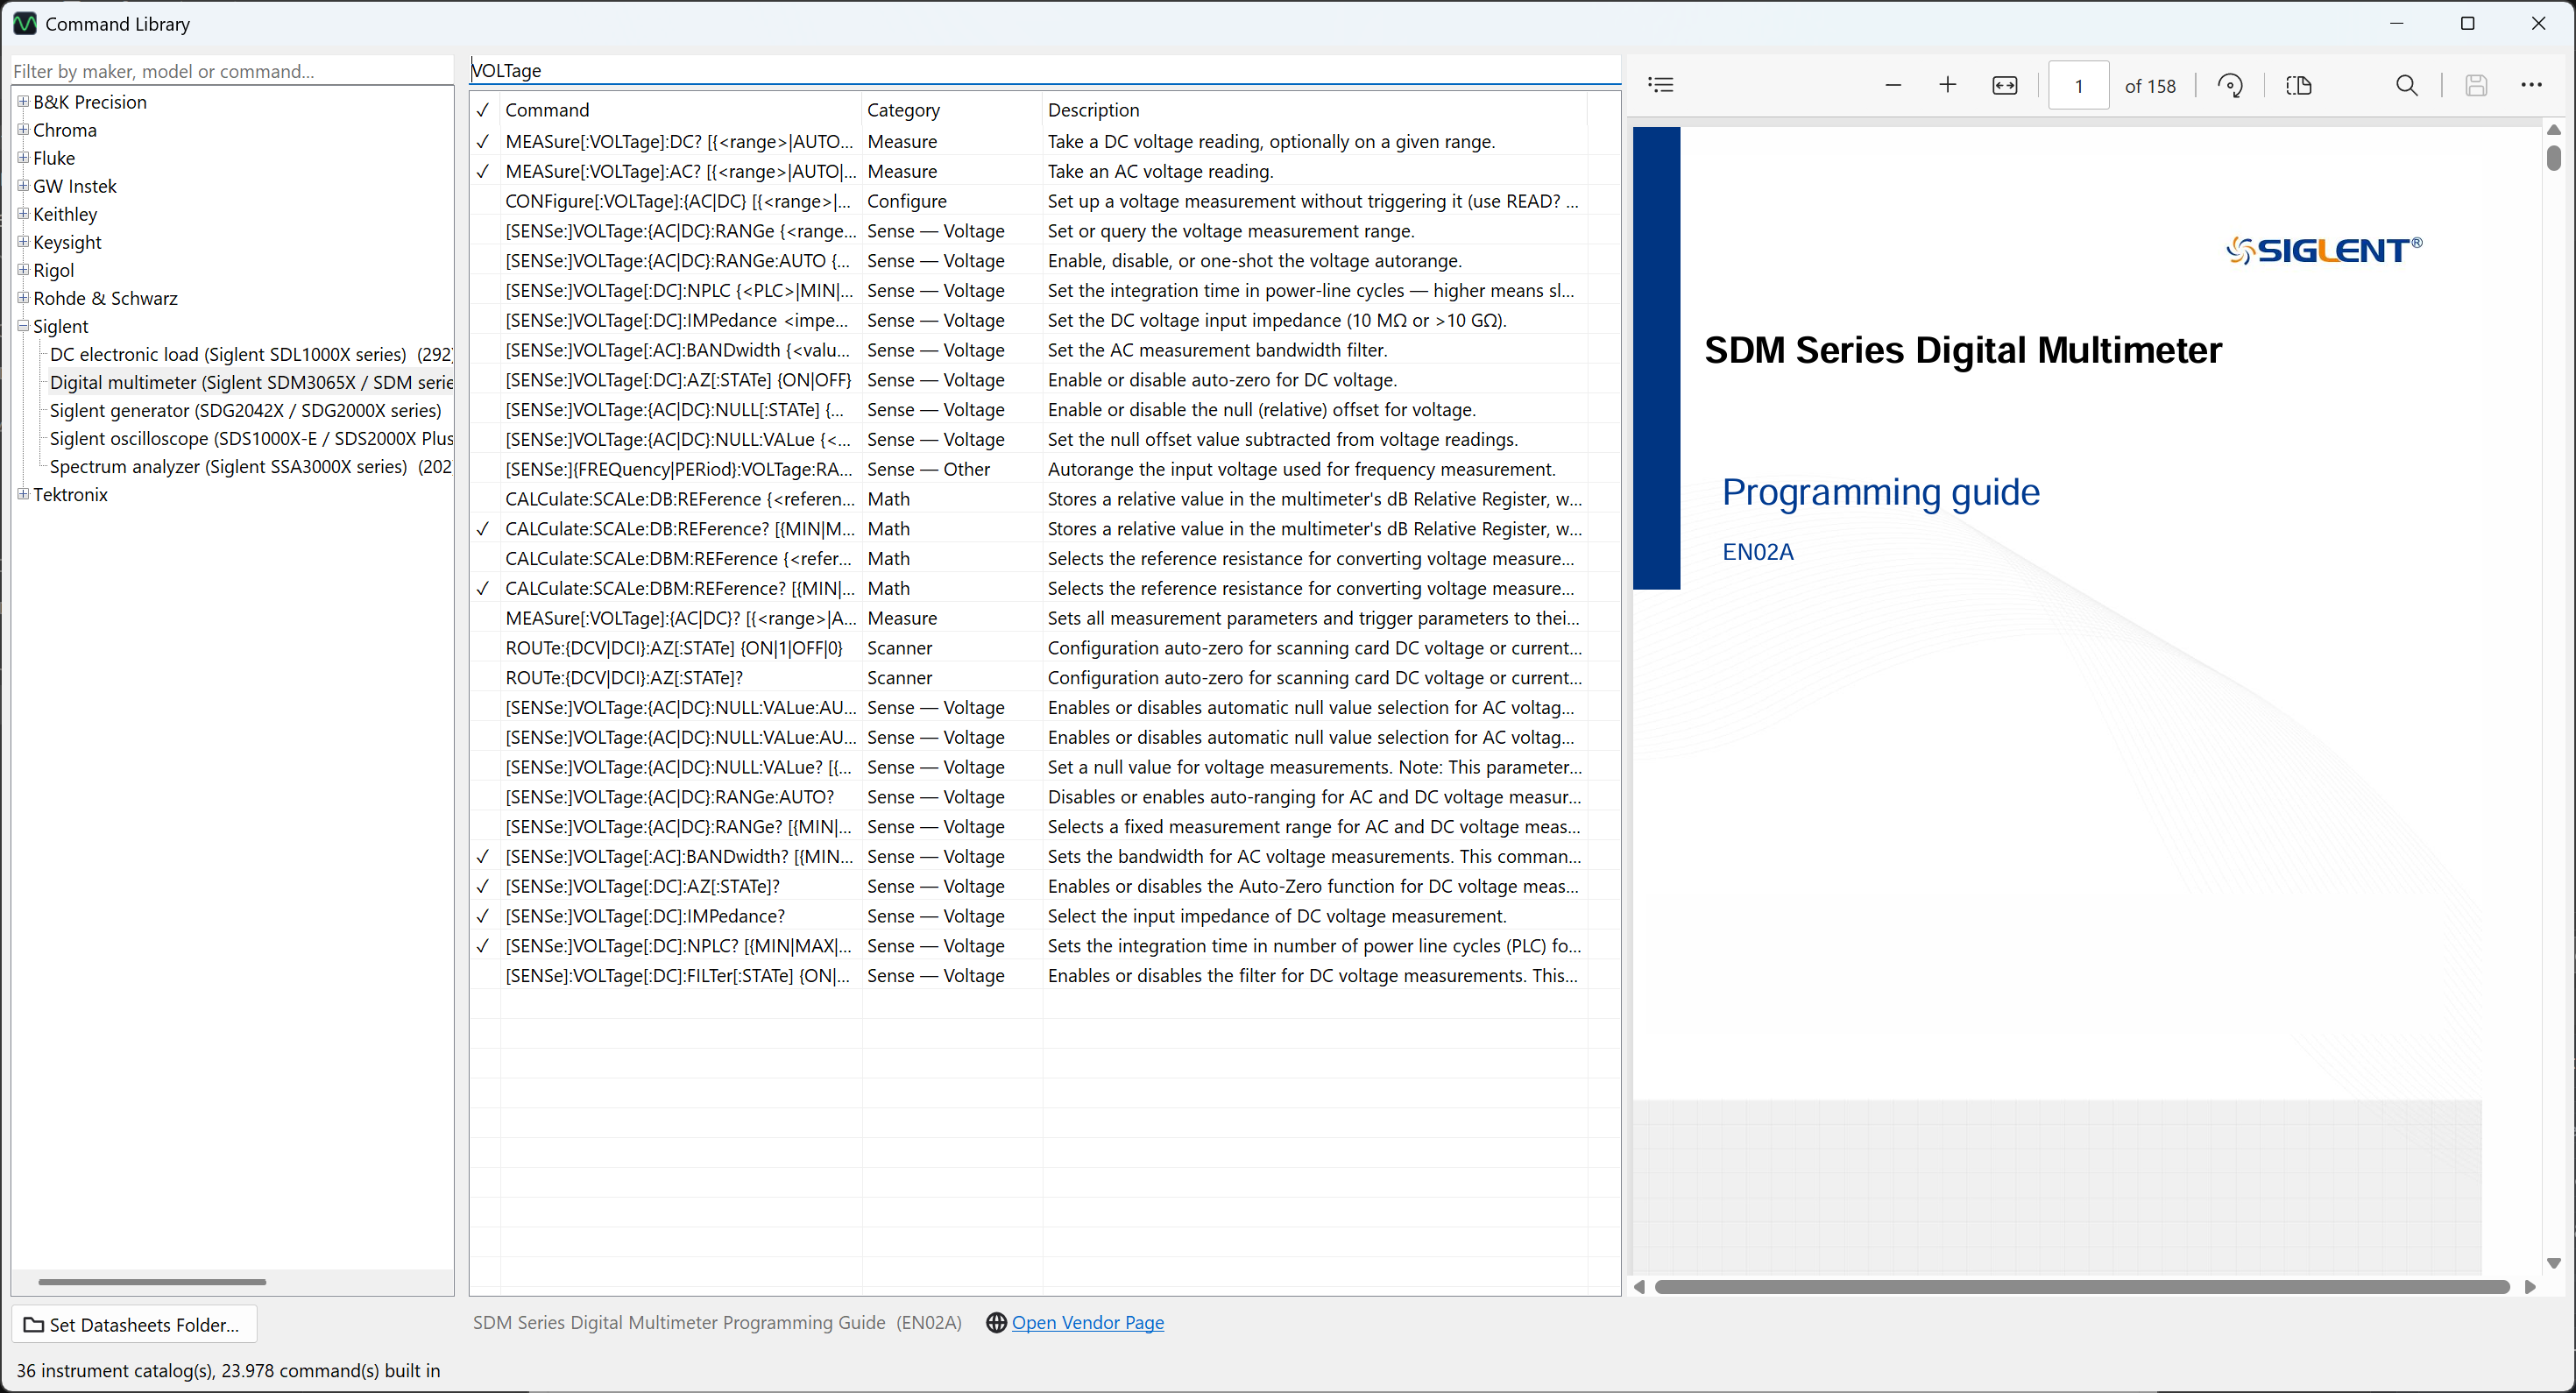Click the Command Library app icon
The image size is (2576, 1393).
coord(24,23)
